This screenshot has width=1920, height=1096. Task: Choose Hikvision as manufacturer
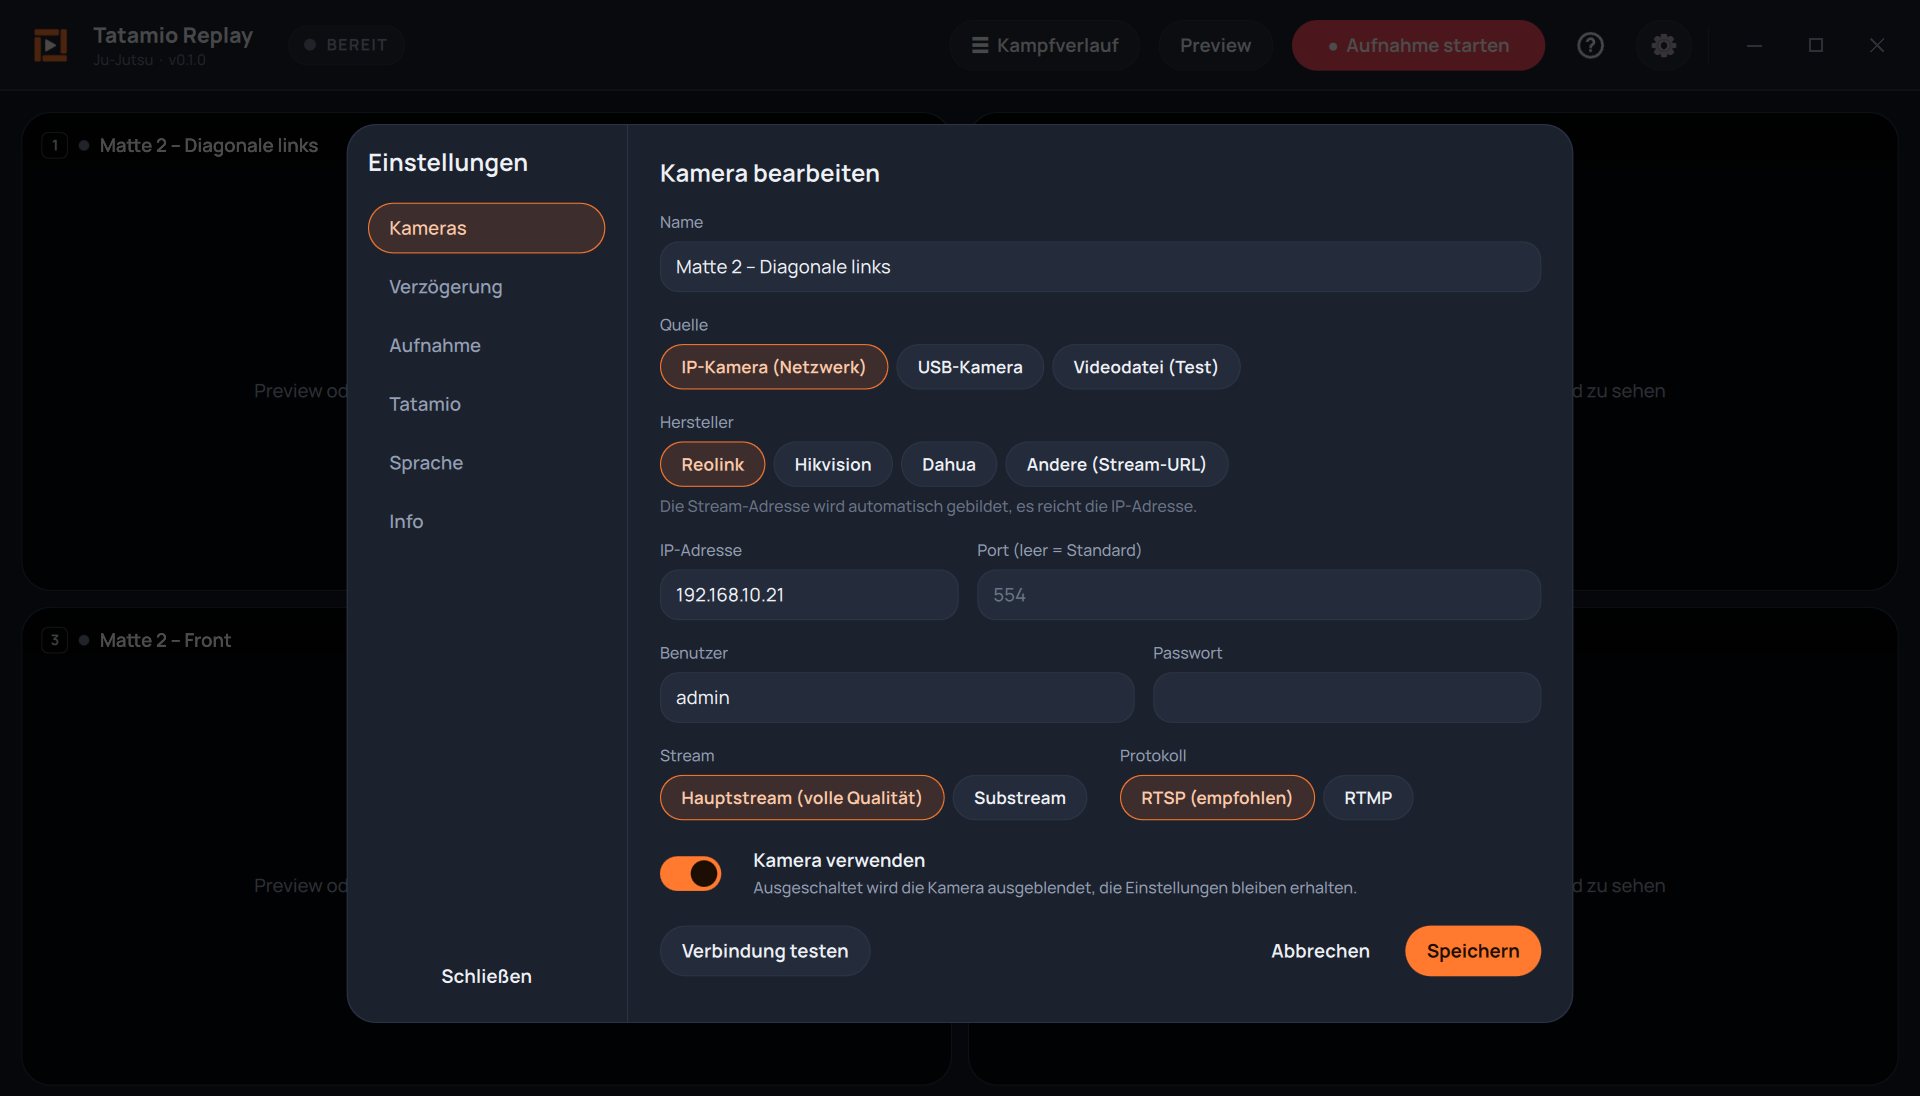coord(833,464)
